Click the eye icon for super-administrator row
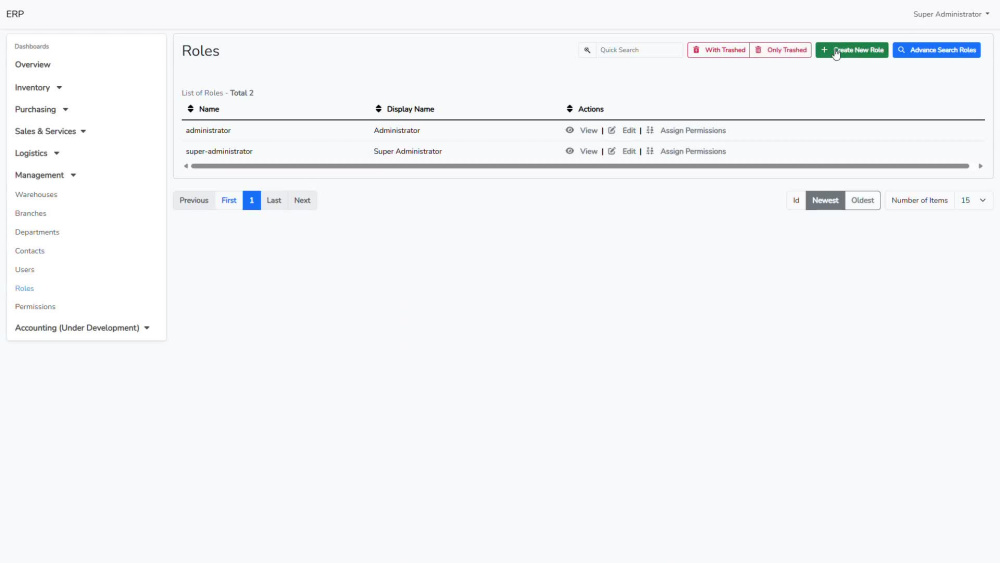Screen dimensions: 1000x563 pos(570,151)
